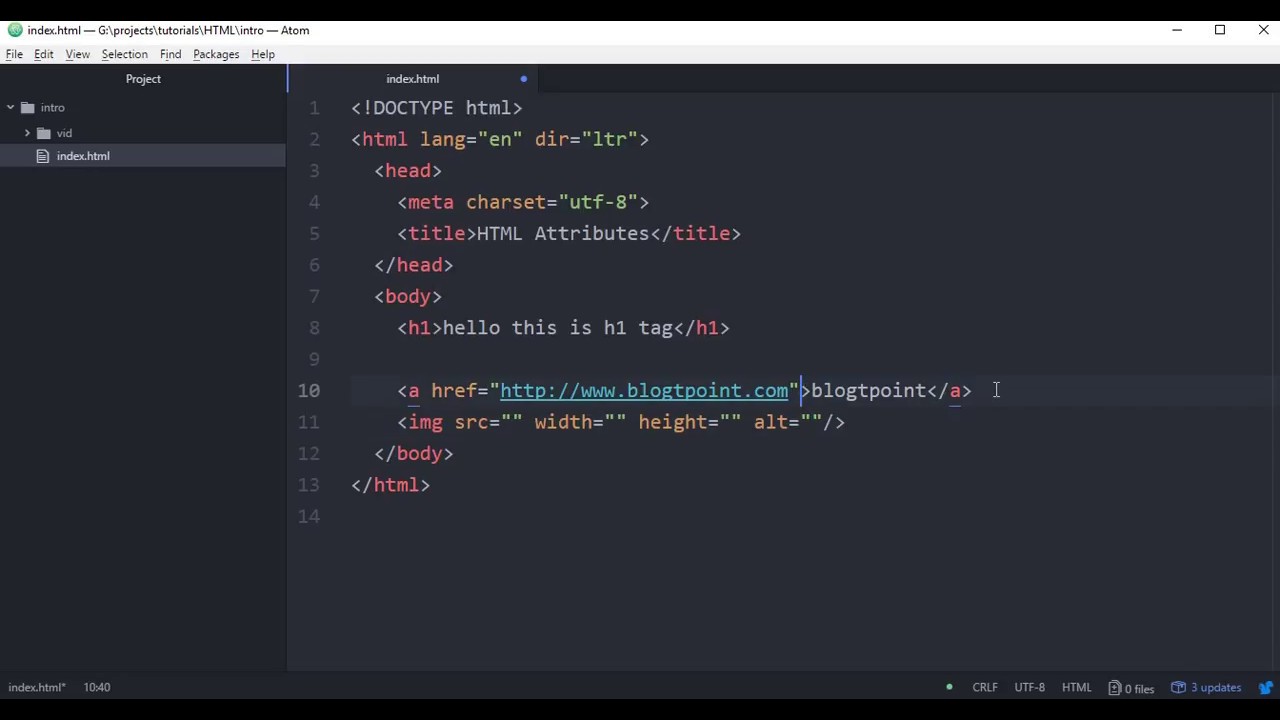Image resolution: width=1280 pixels, height=720 pixels.
Task: Select index.html in the project tree
Action: point(143,156)
